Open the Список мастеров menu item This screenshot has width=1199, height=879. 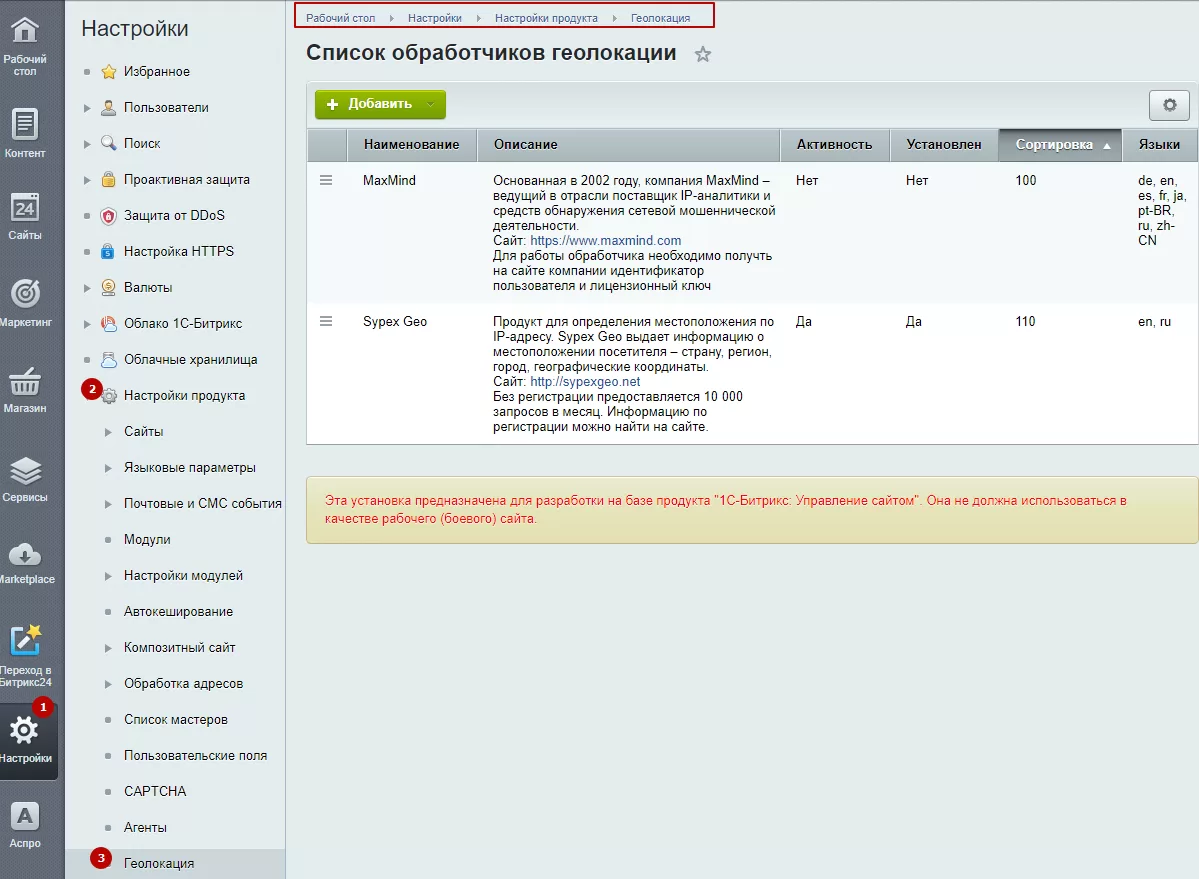click(x=175, y=719)
